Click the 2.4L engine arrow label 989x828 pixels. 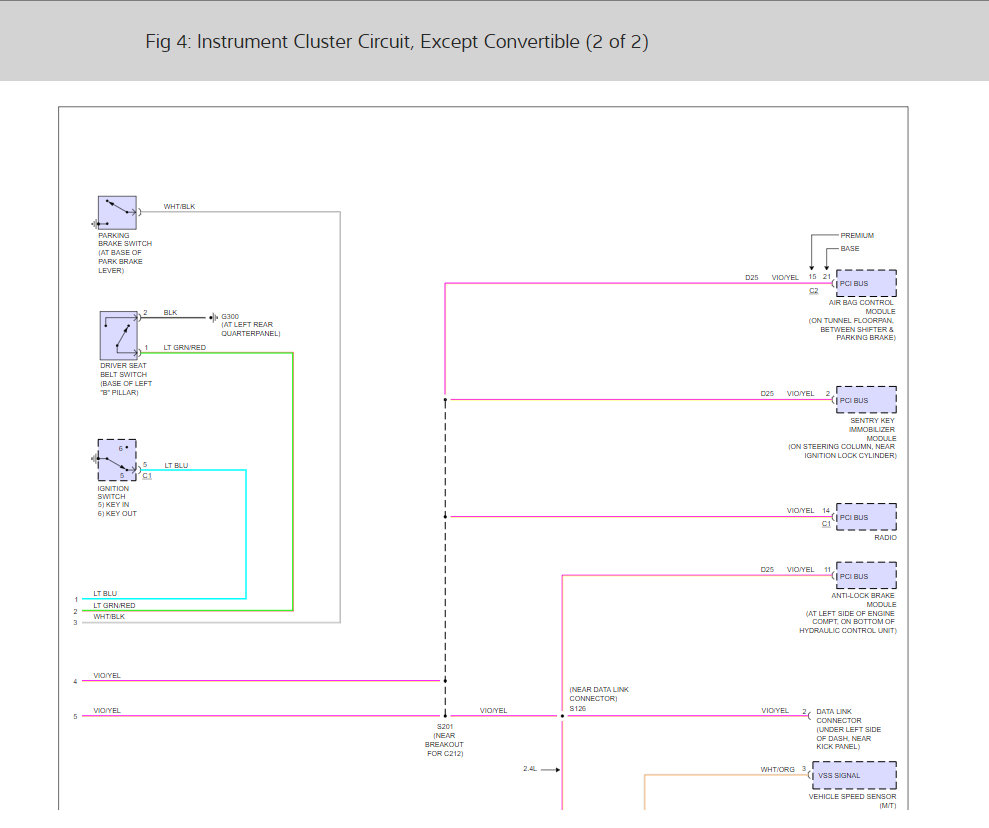pyautogui.click(x=530, y=769)
